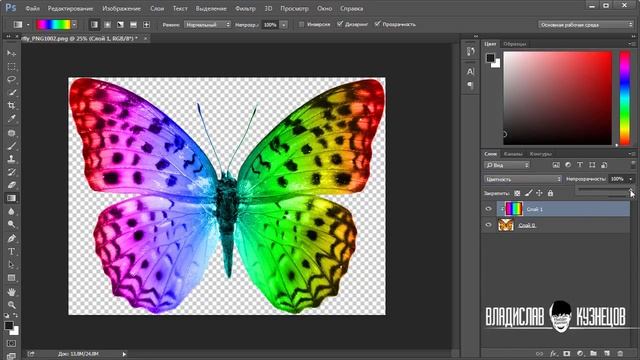Select the Brush tool
Screen dimensions: 640x360
[11, 146]
